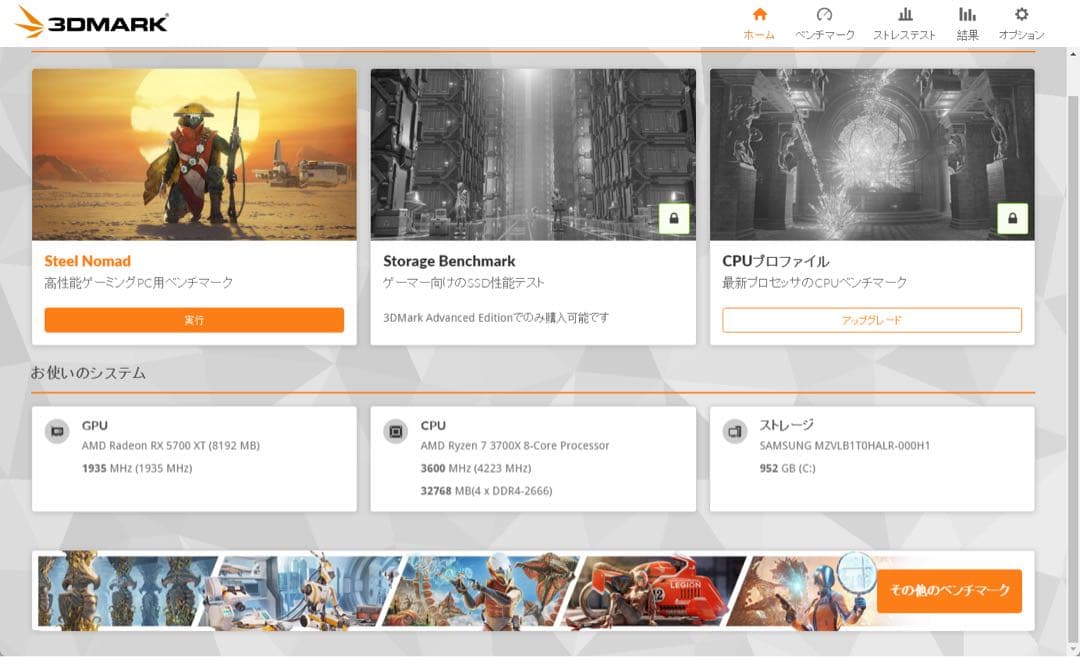
Task: Switch to 結果 tab label
Action: point(967,35)
